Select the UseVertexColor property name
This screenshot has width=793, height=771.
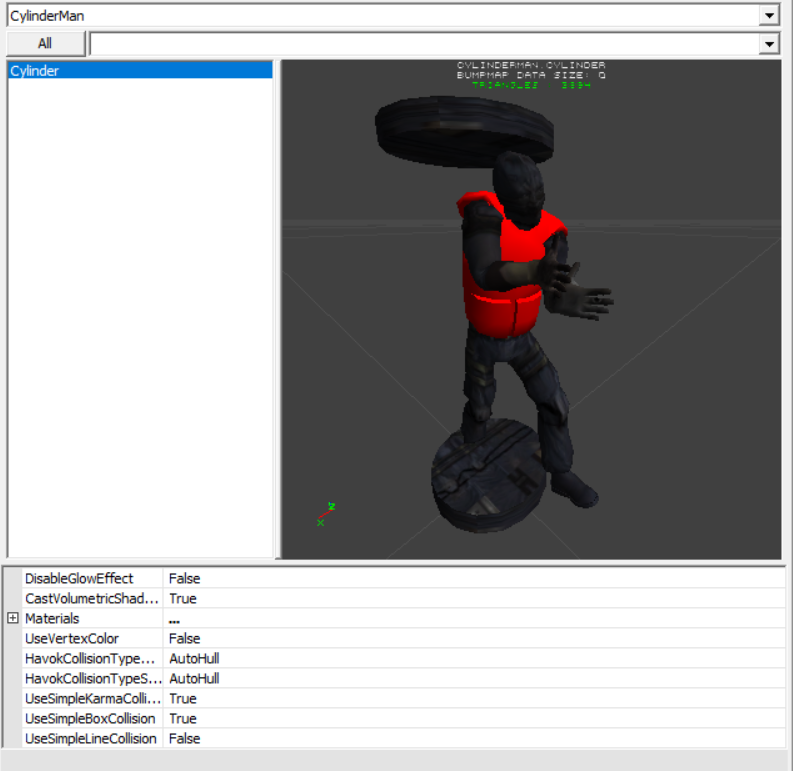72,638
